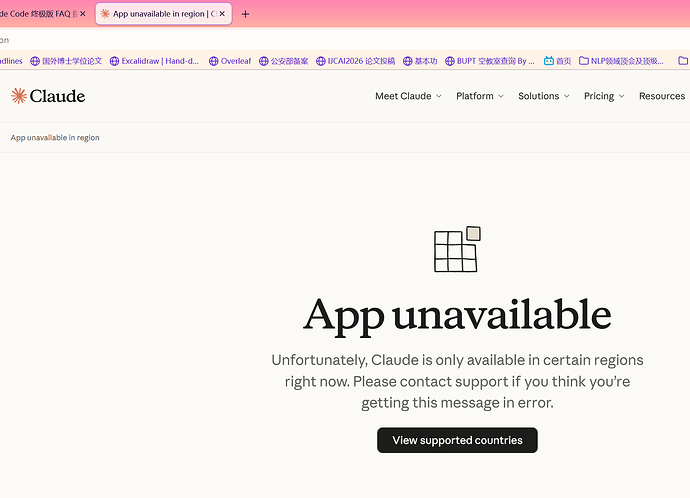Viewport: 690px width, 498px height.
Task: Open the Excalidraw bookmark
Action: click(154, 61)
